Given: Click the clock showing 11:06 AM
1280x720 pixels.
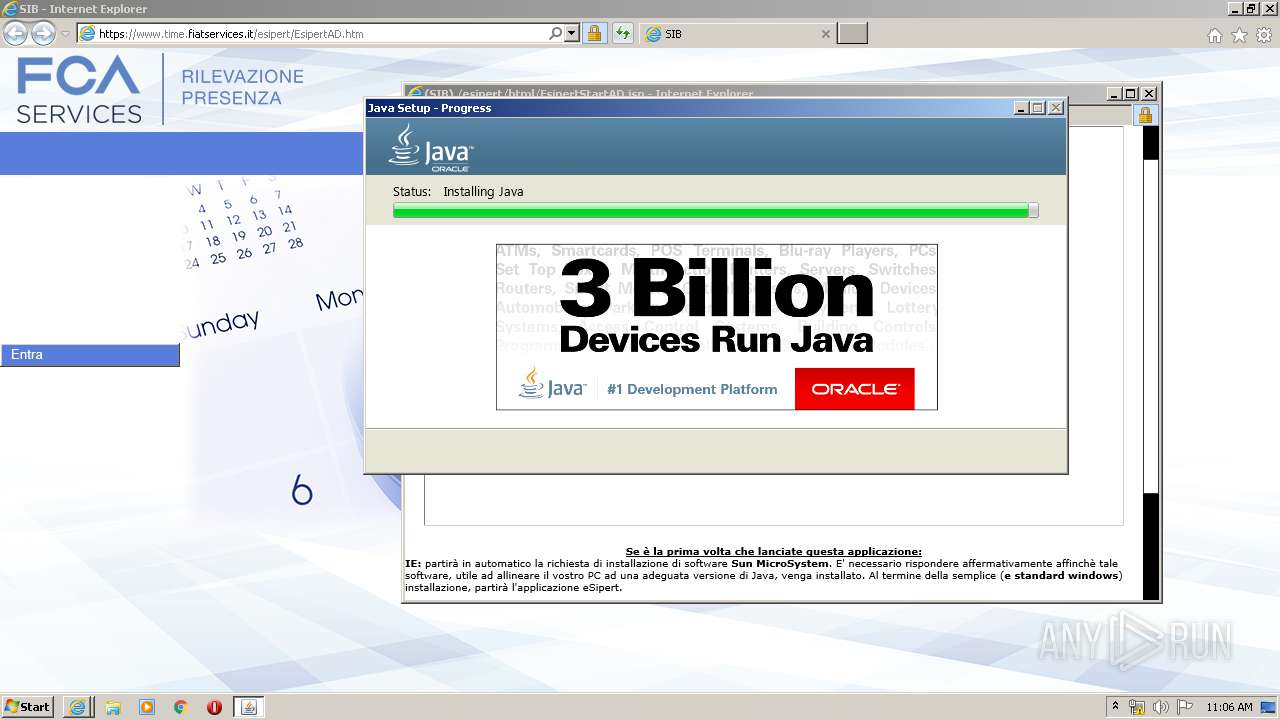Looking at the screenshot, I should (x=1229, y=707).
